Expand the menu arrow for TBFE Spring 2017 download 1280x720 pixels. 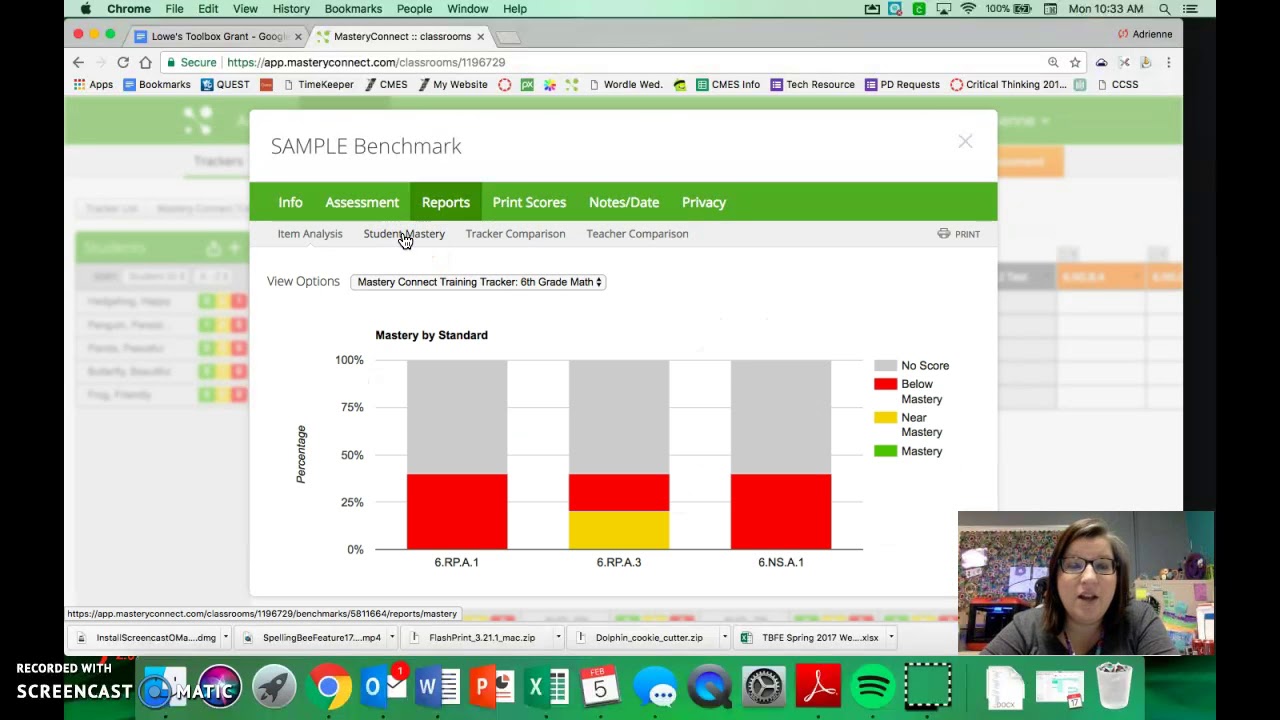point(890,637)
